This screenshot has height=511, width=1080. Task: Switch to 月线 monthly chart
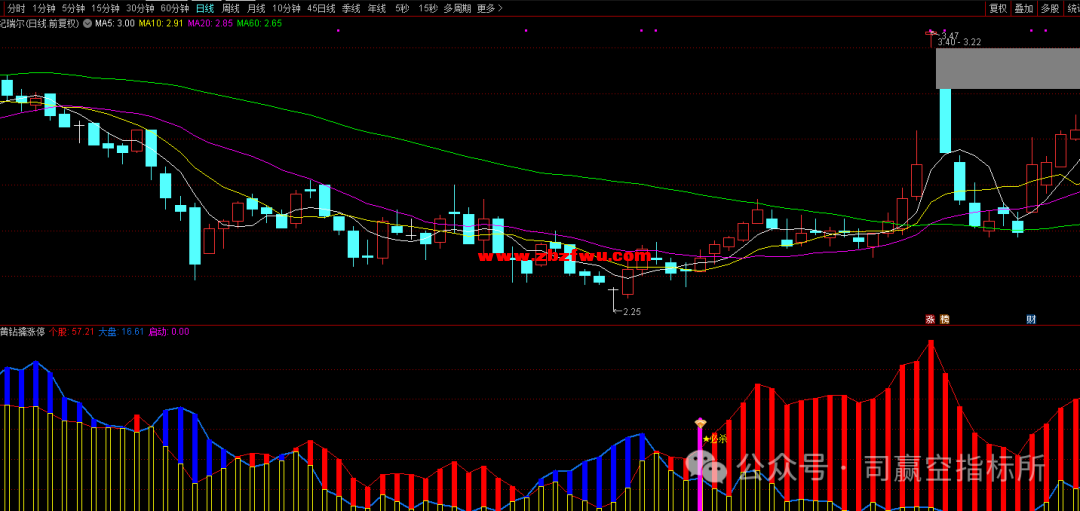[x=256, y=9]
